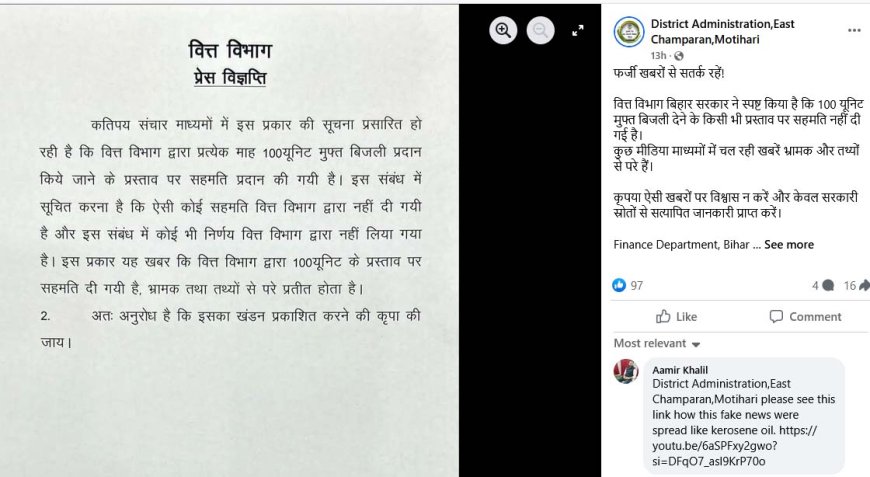Image resolution: width=870 pixels, height=477 pixels.
Task: Click the District Administration profile picture
Action: tap(629, 32)
